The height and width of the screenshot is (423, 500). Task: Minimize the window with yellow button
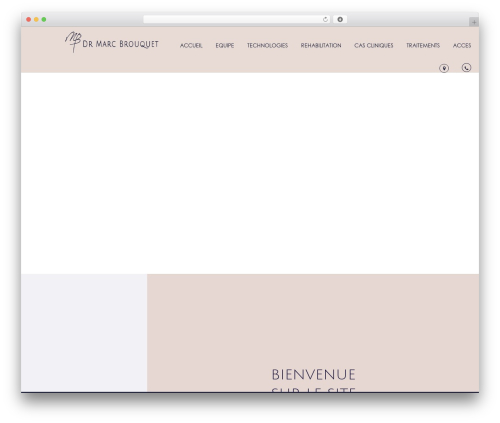[36, 20]
